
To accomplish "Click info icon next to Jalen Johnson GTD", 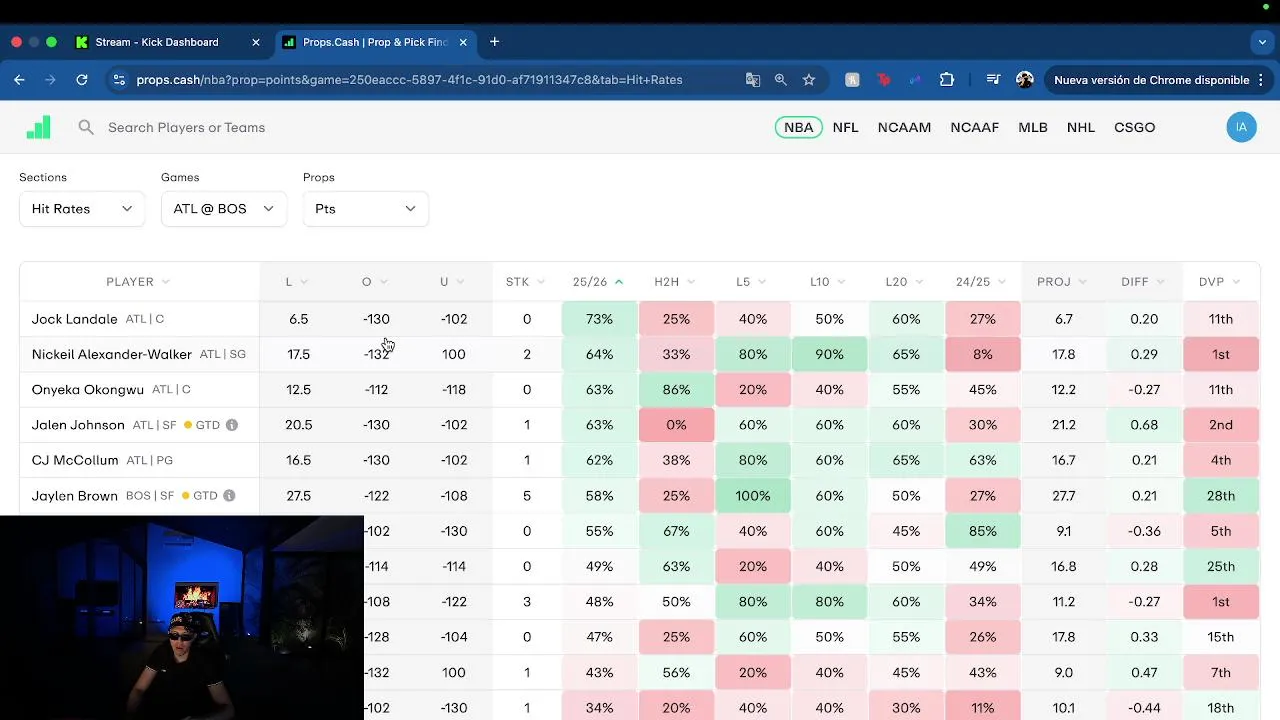I will click(x=232, y=425).
